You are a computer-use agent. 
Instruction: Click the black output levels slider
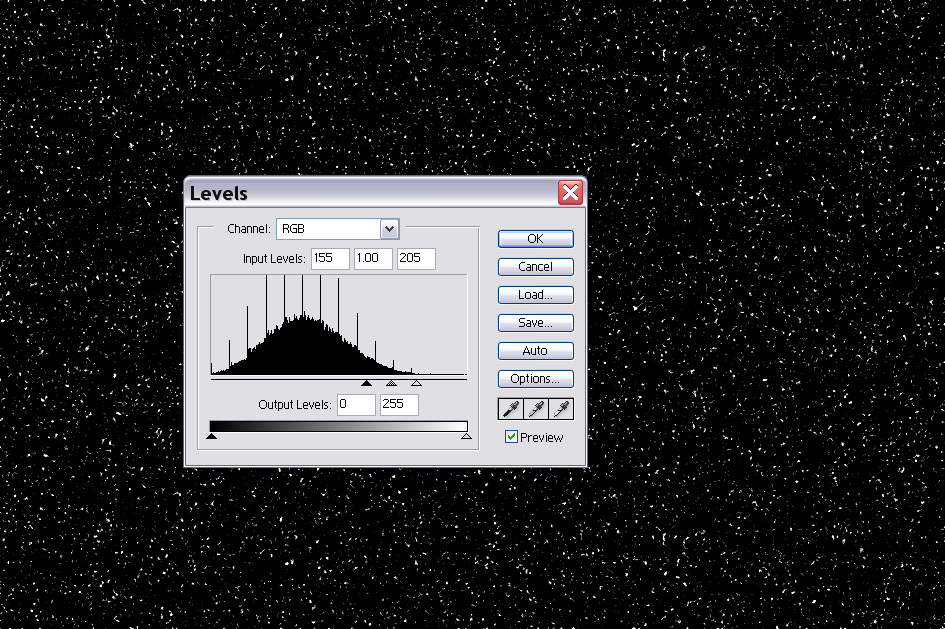211,436
